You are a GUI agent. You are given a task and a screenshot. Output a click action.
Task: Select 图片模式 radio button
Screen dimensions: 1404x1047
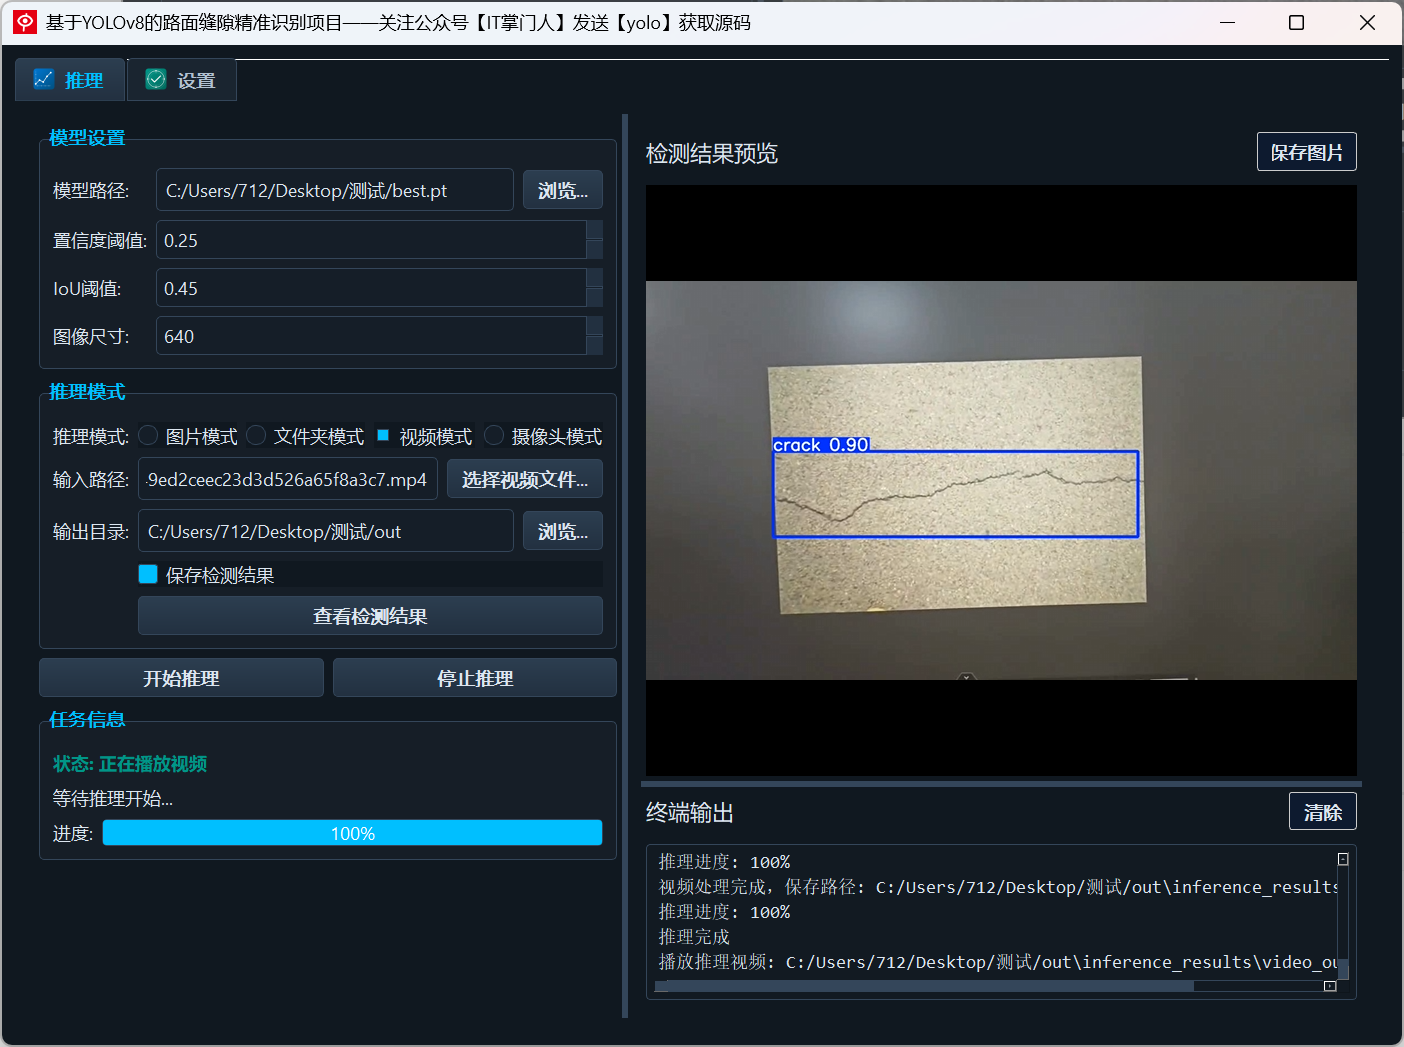tap(148, 435)
